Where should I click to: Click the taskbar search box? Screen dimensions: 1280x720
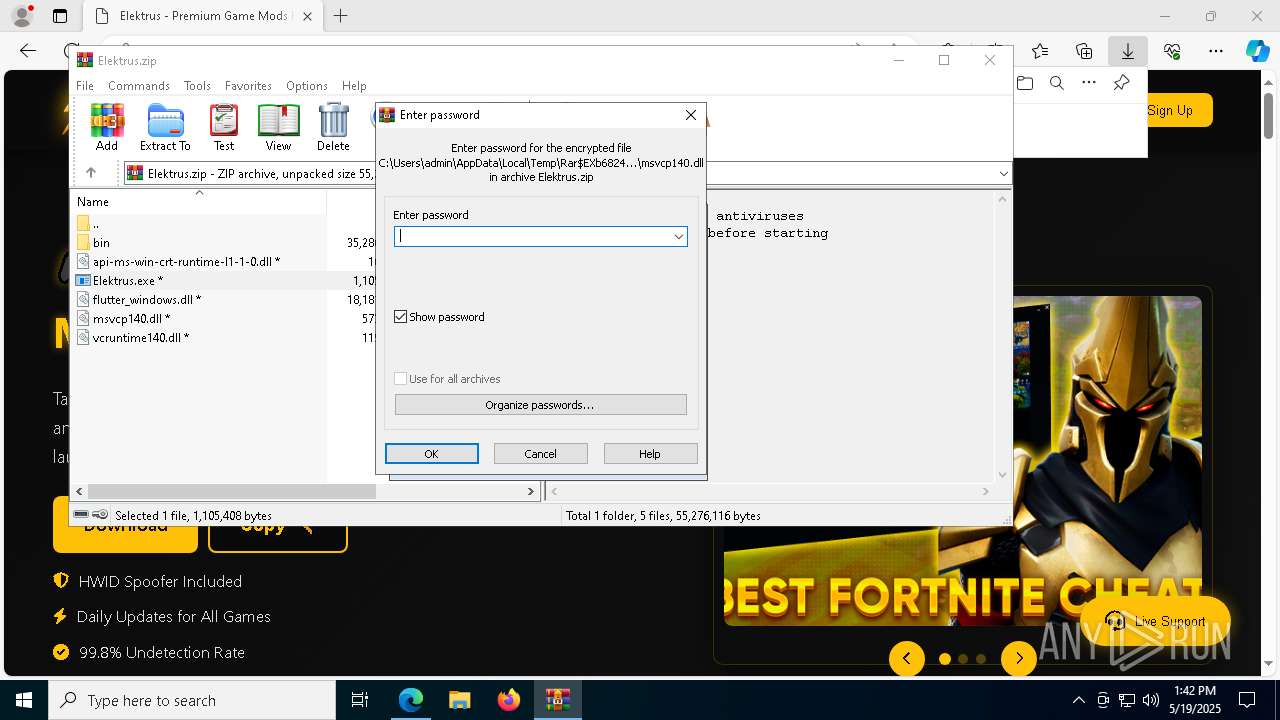192,700
